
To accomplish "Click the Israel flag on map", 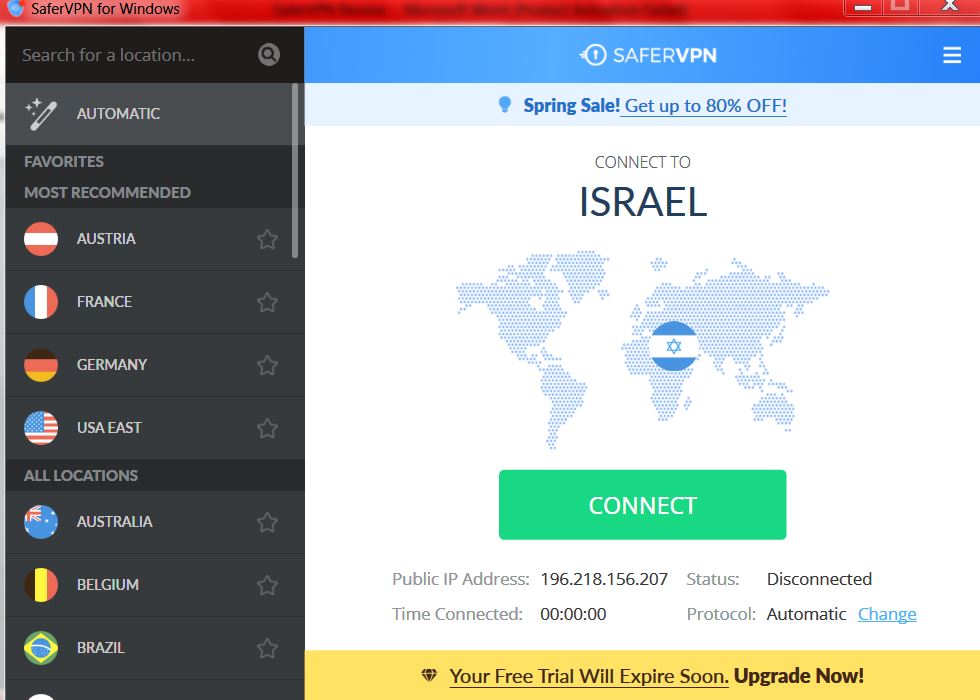I will click(x=674, y=346).
